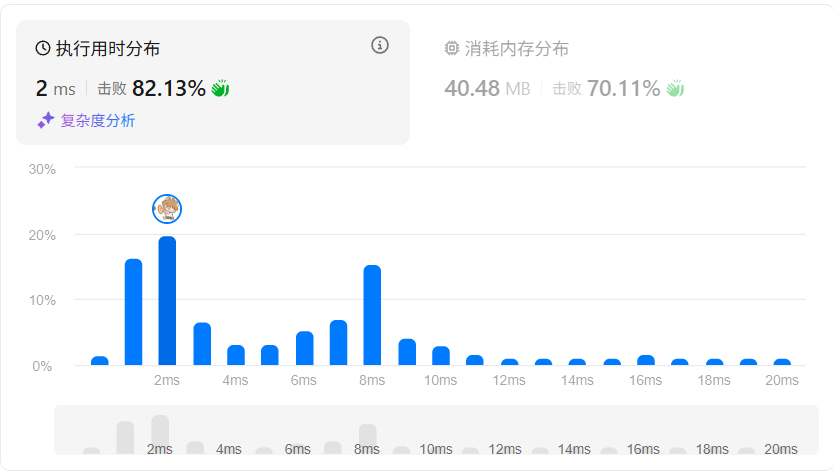Screen dimensions: 833x474
Task: Click the clock icon beside 执行用时分布
Action: 43,48
